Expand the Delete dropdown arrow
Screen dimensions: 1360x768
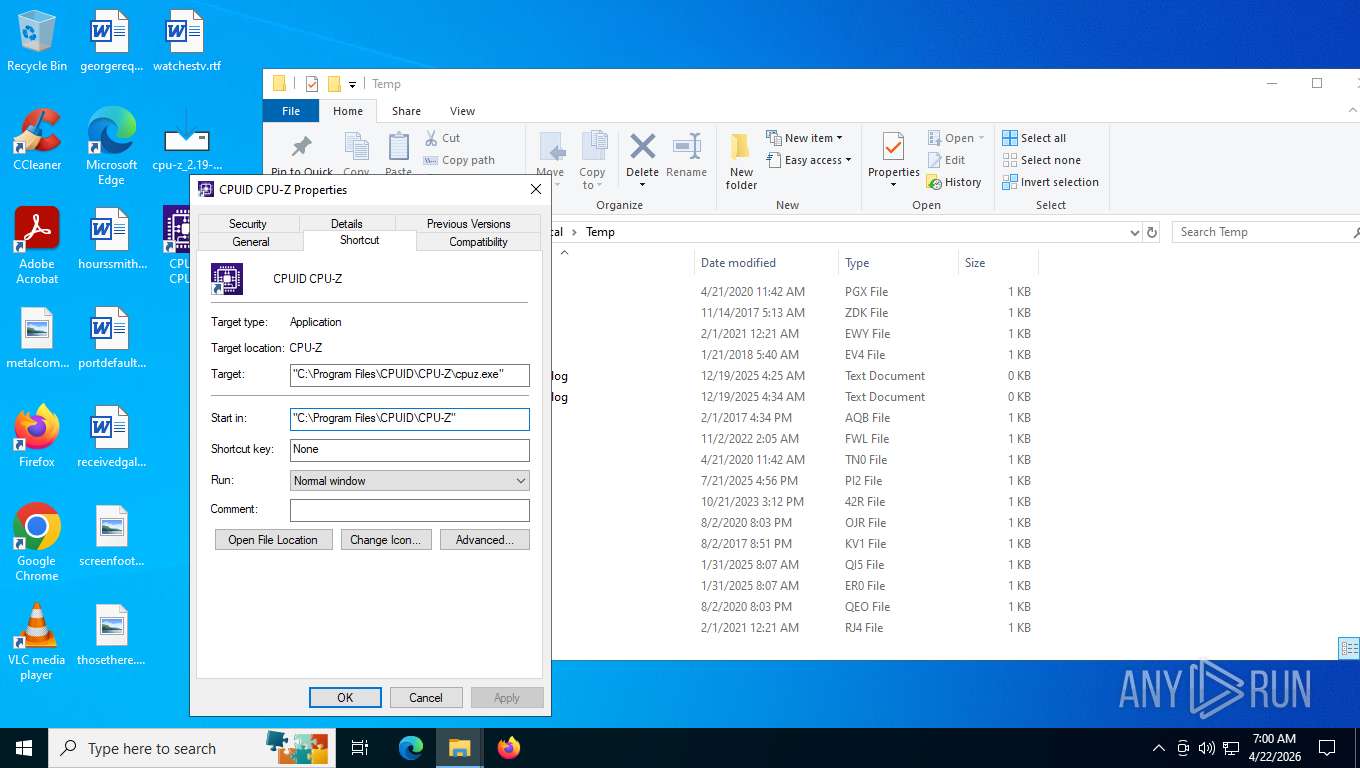[642, 185]
